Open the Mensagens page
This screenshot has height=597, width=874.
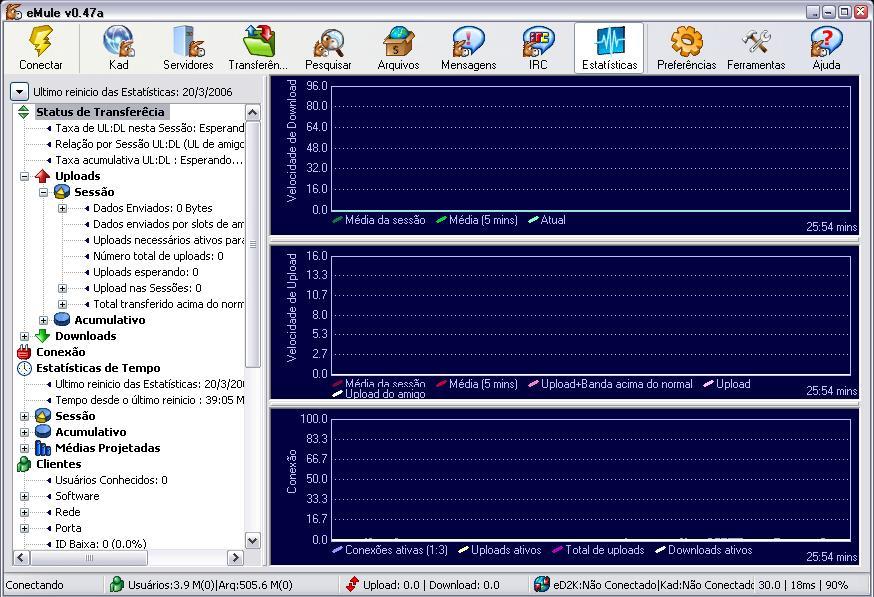pyautogui.click(x=468, y=48)
